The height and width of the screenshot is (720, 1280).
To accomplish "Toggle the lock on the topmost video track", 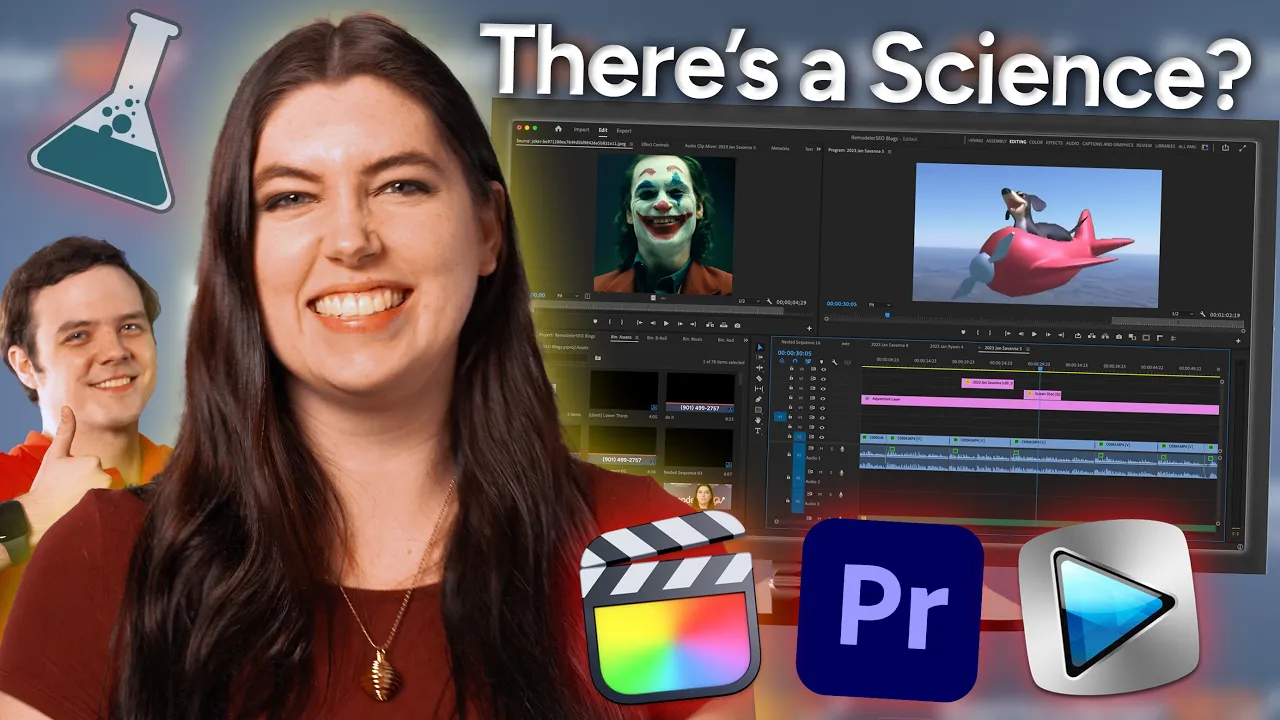I will [791, 368].
